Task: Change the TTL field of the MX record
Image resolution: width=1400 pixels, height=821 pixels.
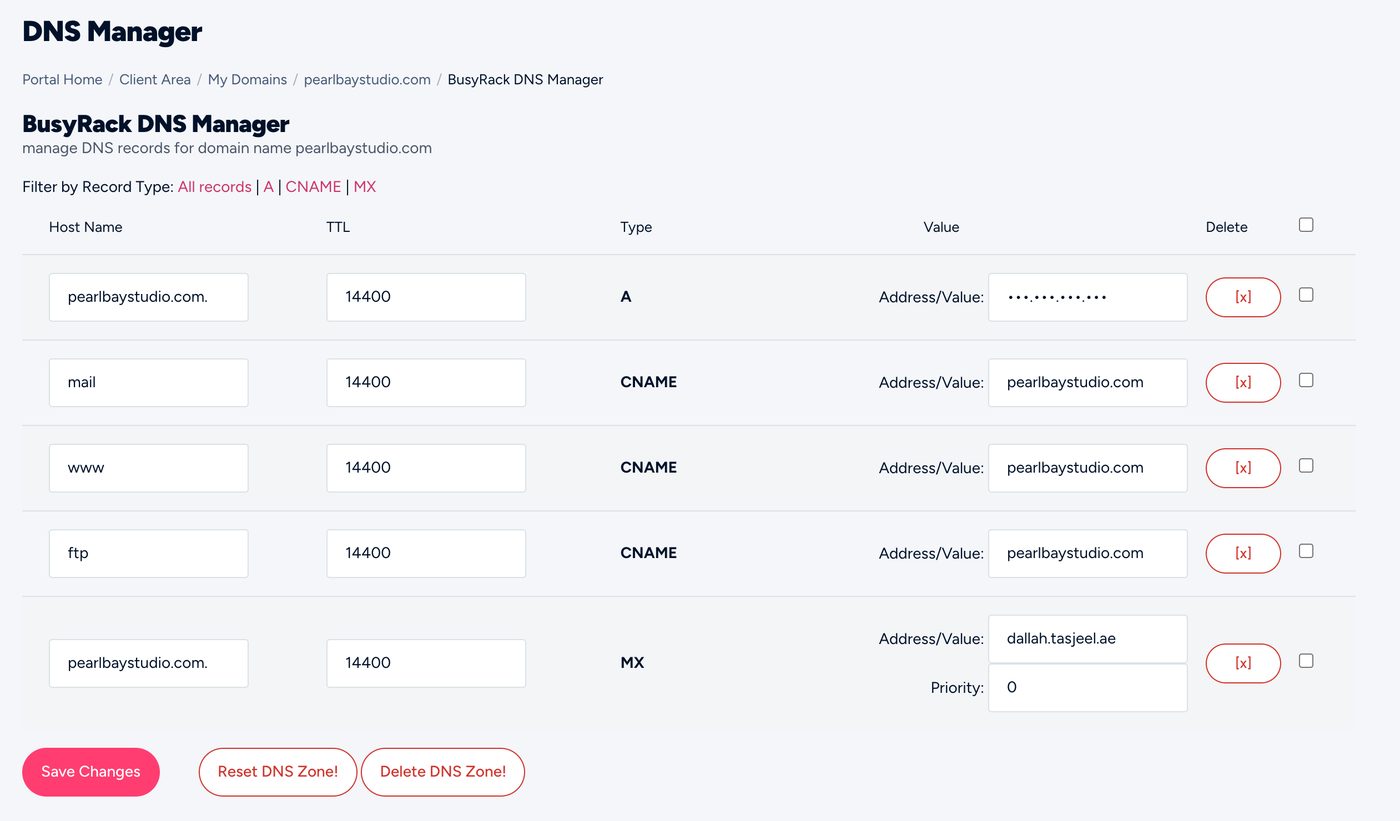Action: pos(426,663)
